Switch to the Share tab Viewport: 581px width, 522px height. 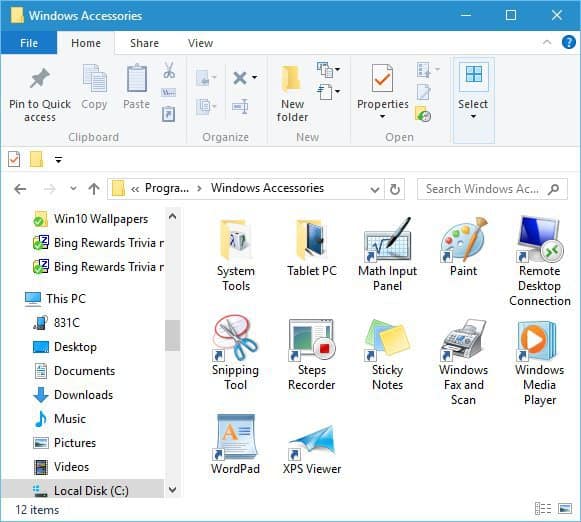[x=144, y=43]
